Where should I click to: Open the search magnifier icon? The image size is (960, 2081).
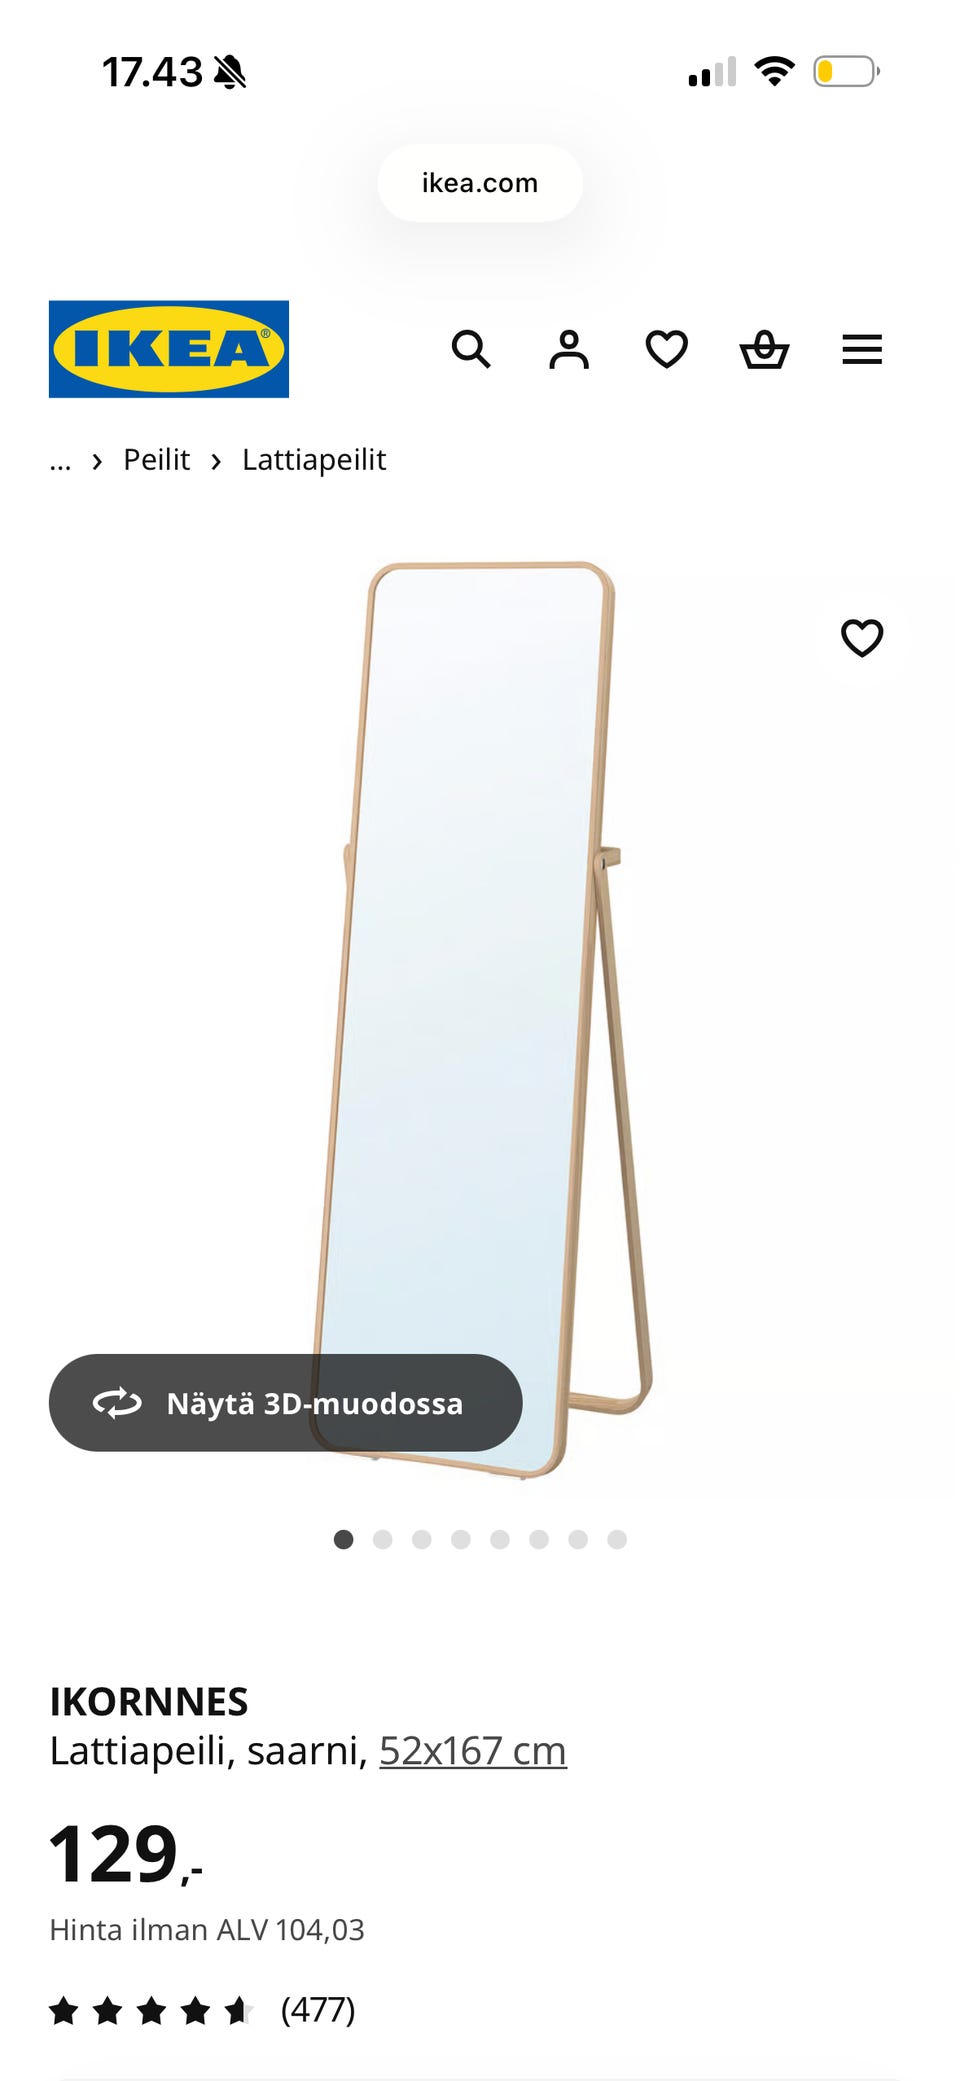tap(471, 349)
